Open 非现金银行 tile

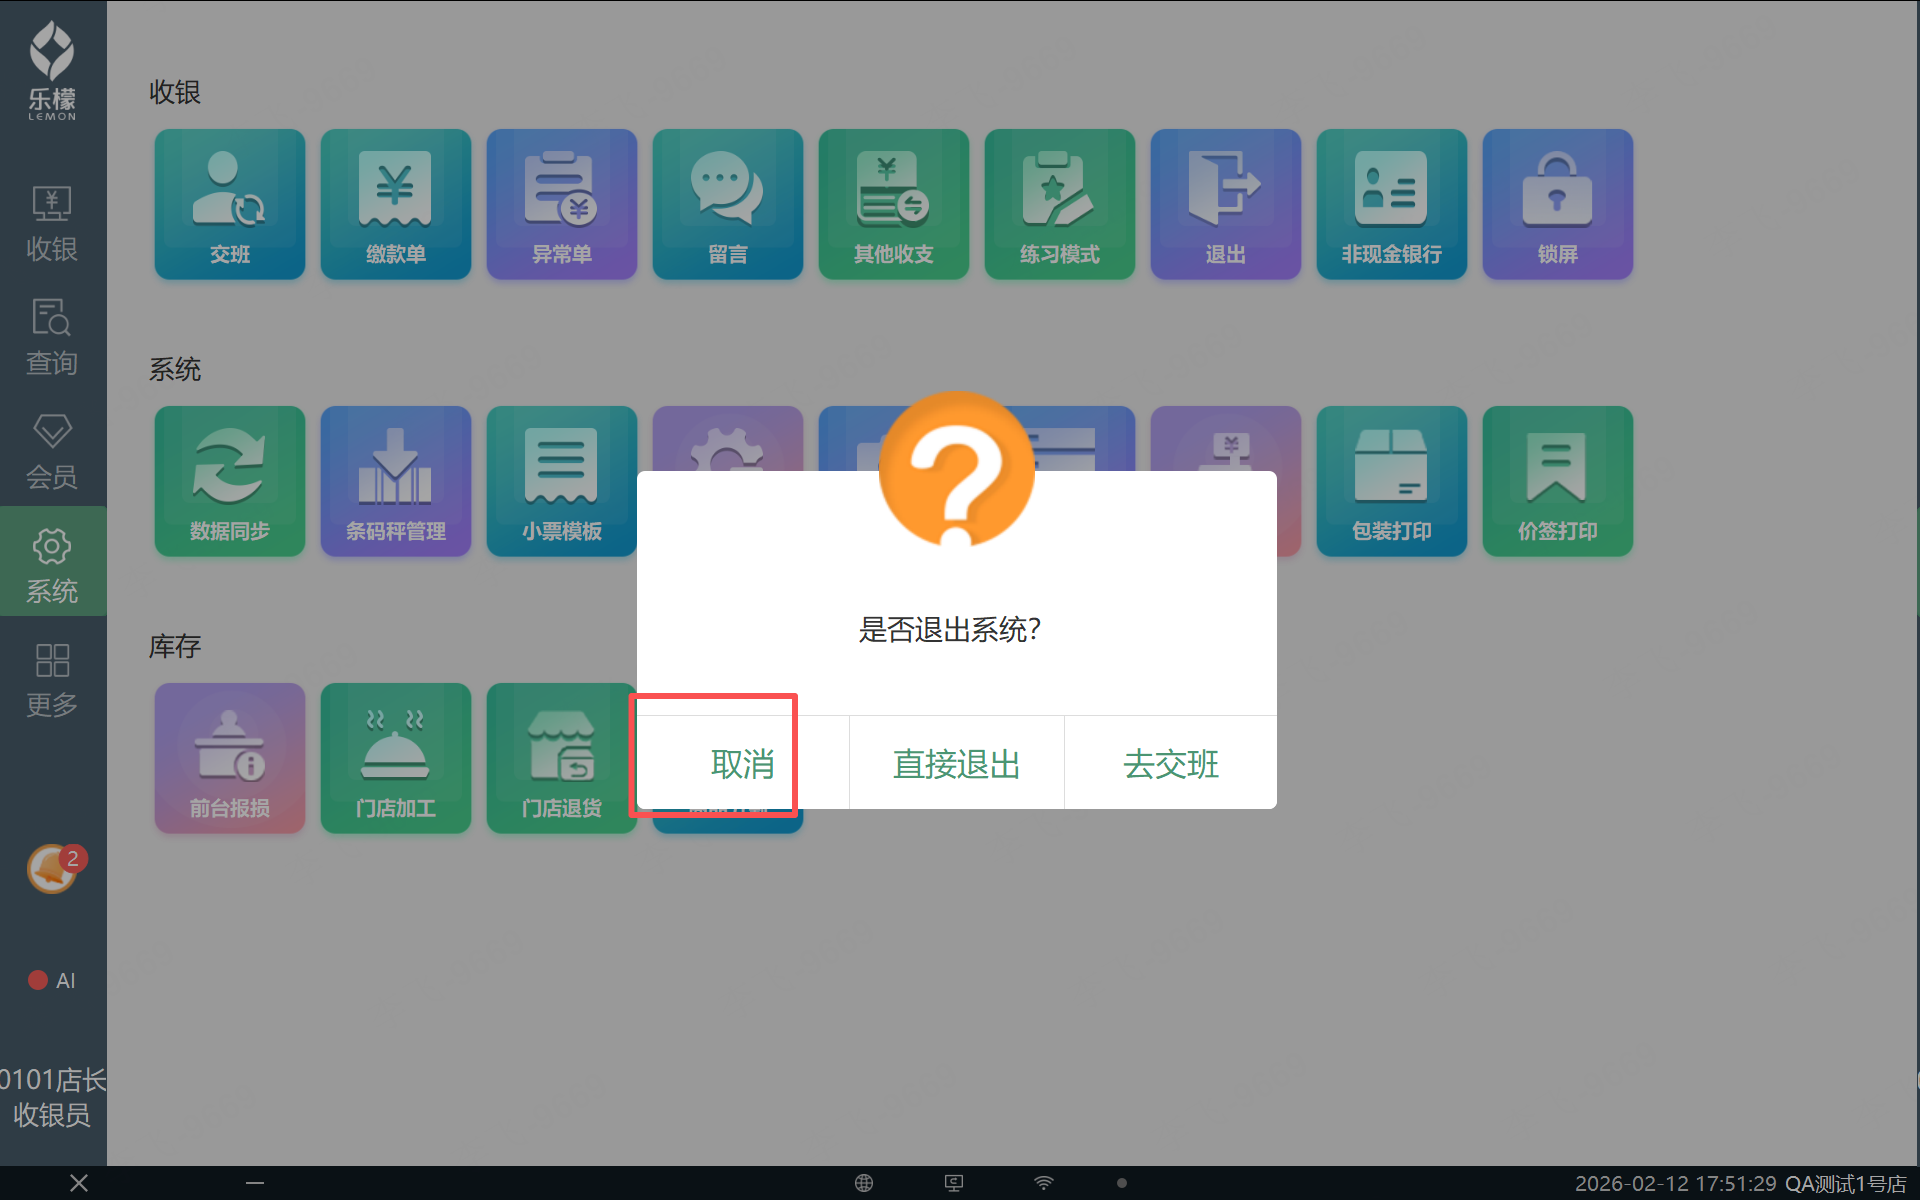pyautogui.click(x=1391, y=204)
